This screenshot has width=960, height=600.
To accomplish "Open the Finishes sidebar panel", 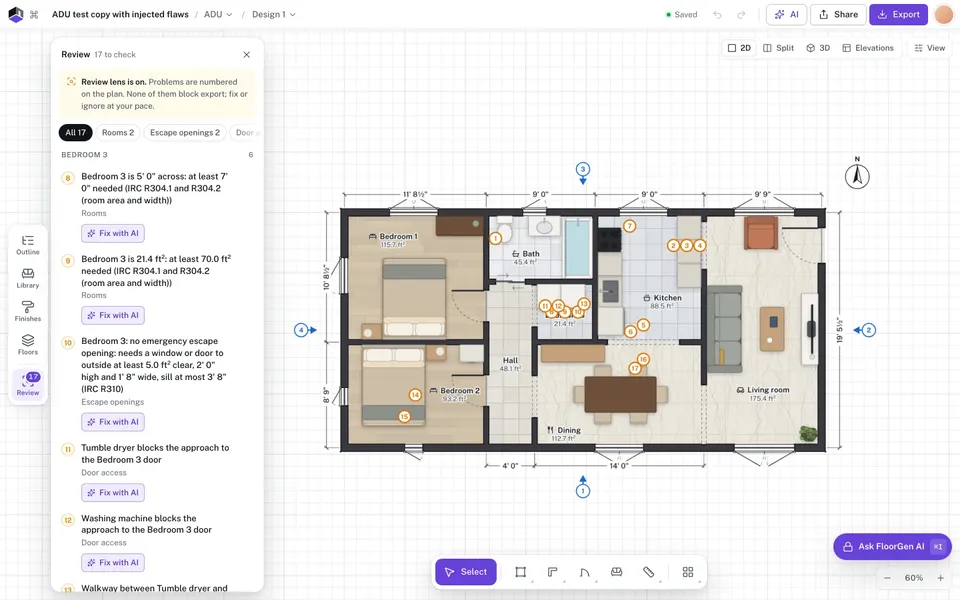I will [28, 311].
